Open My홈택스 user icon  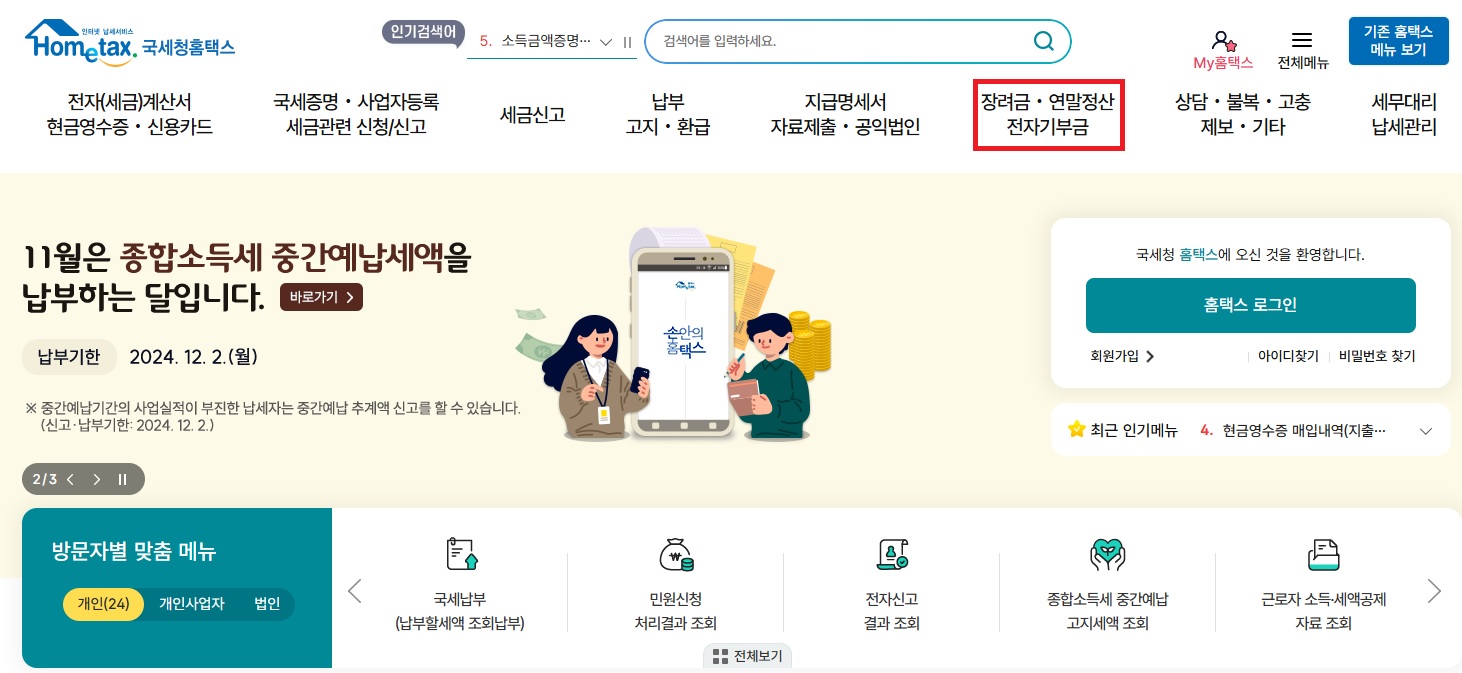point(1223,41)
